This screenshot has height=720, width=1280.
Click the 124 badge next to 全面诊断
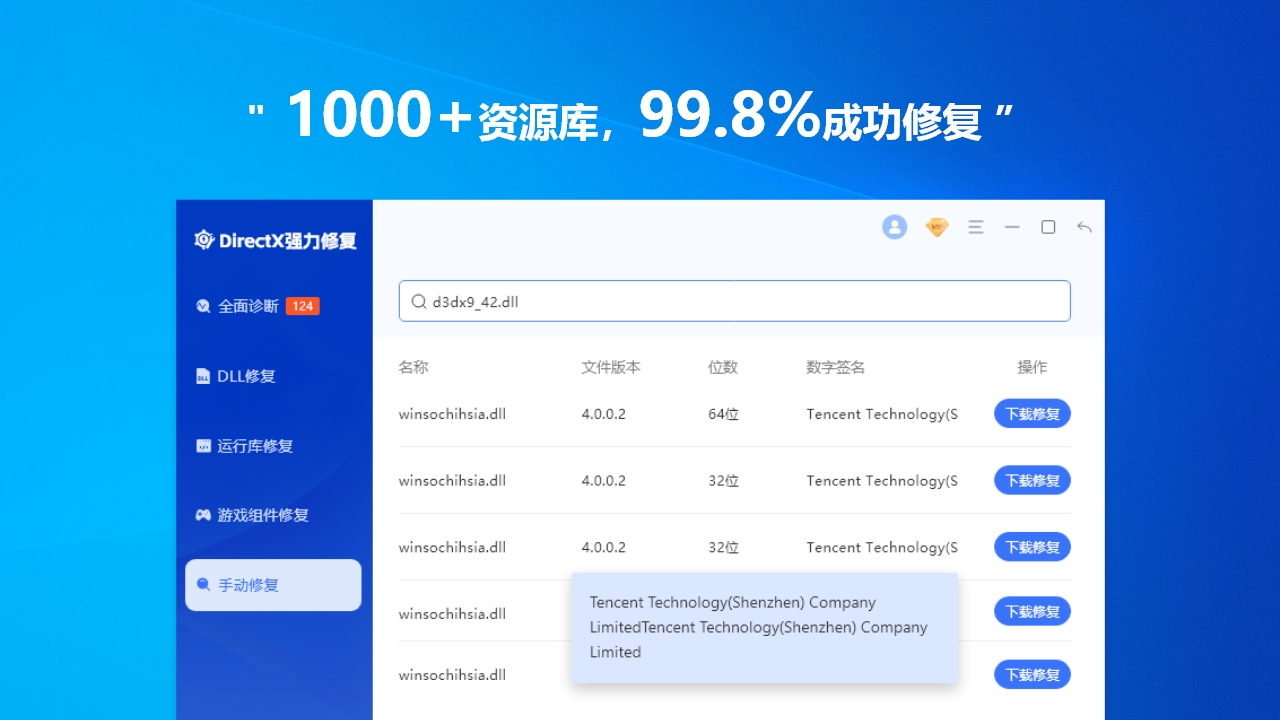pos(302,306)
